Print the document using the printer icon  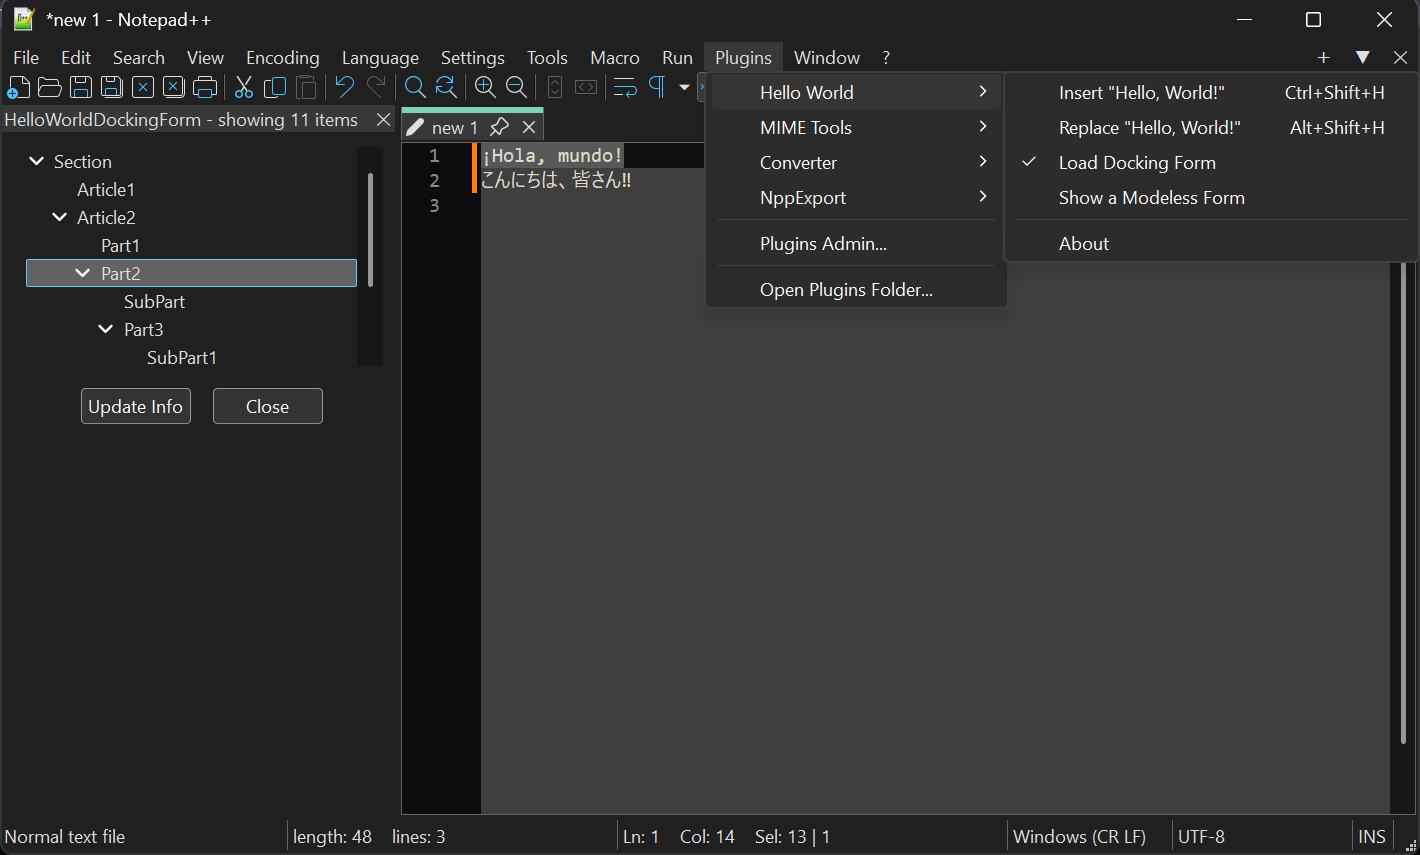pyautogui.click(x=205, y=87)
